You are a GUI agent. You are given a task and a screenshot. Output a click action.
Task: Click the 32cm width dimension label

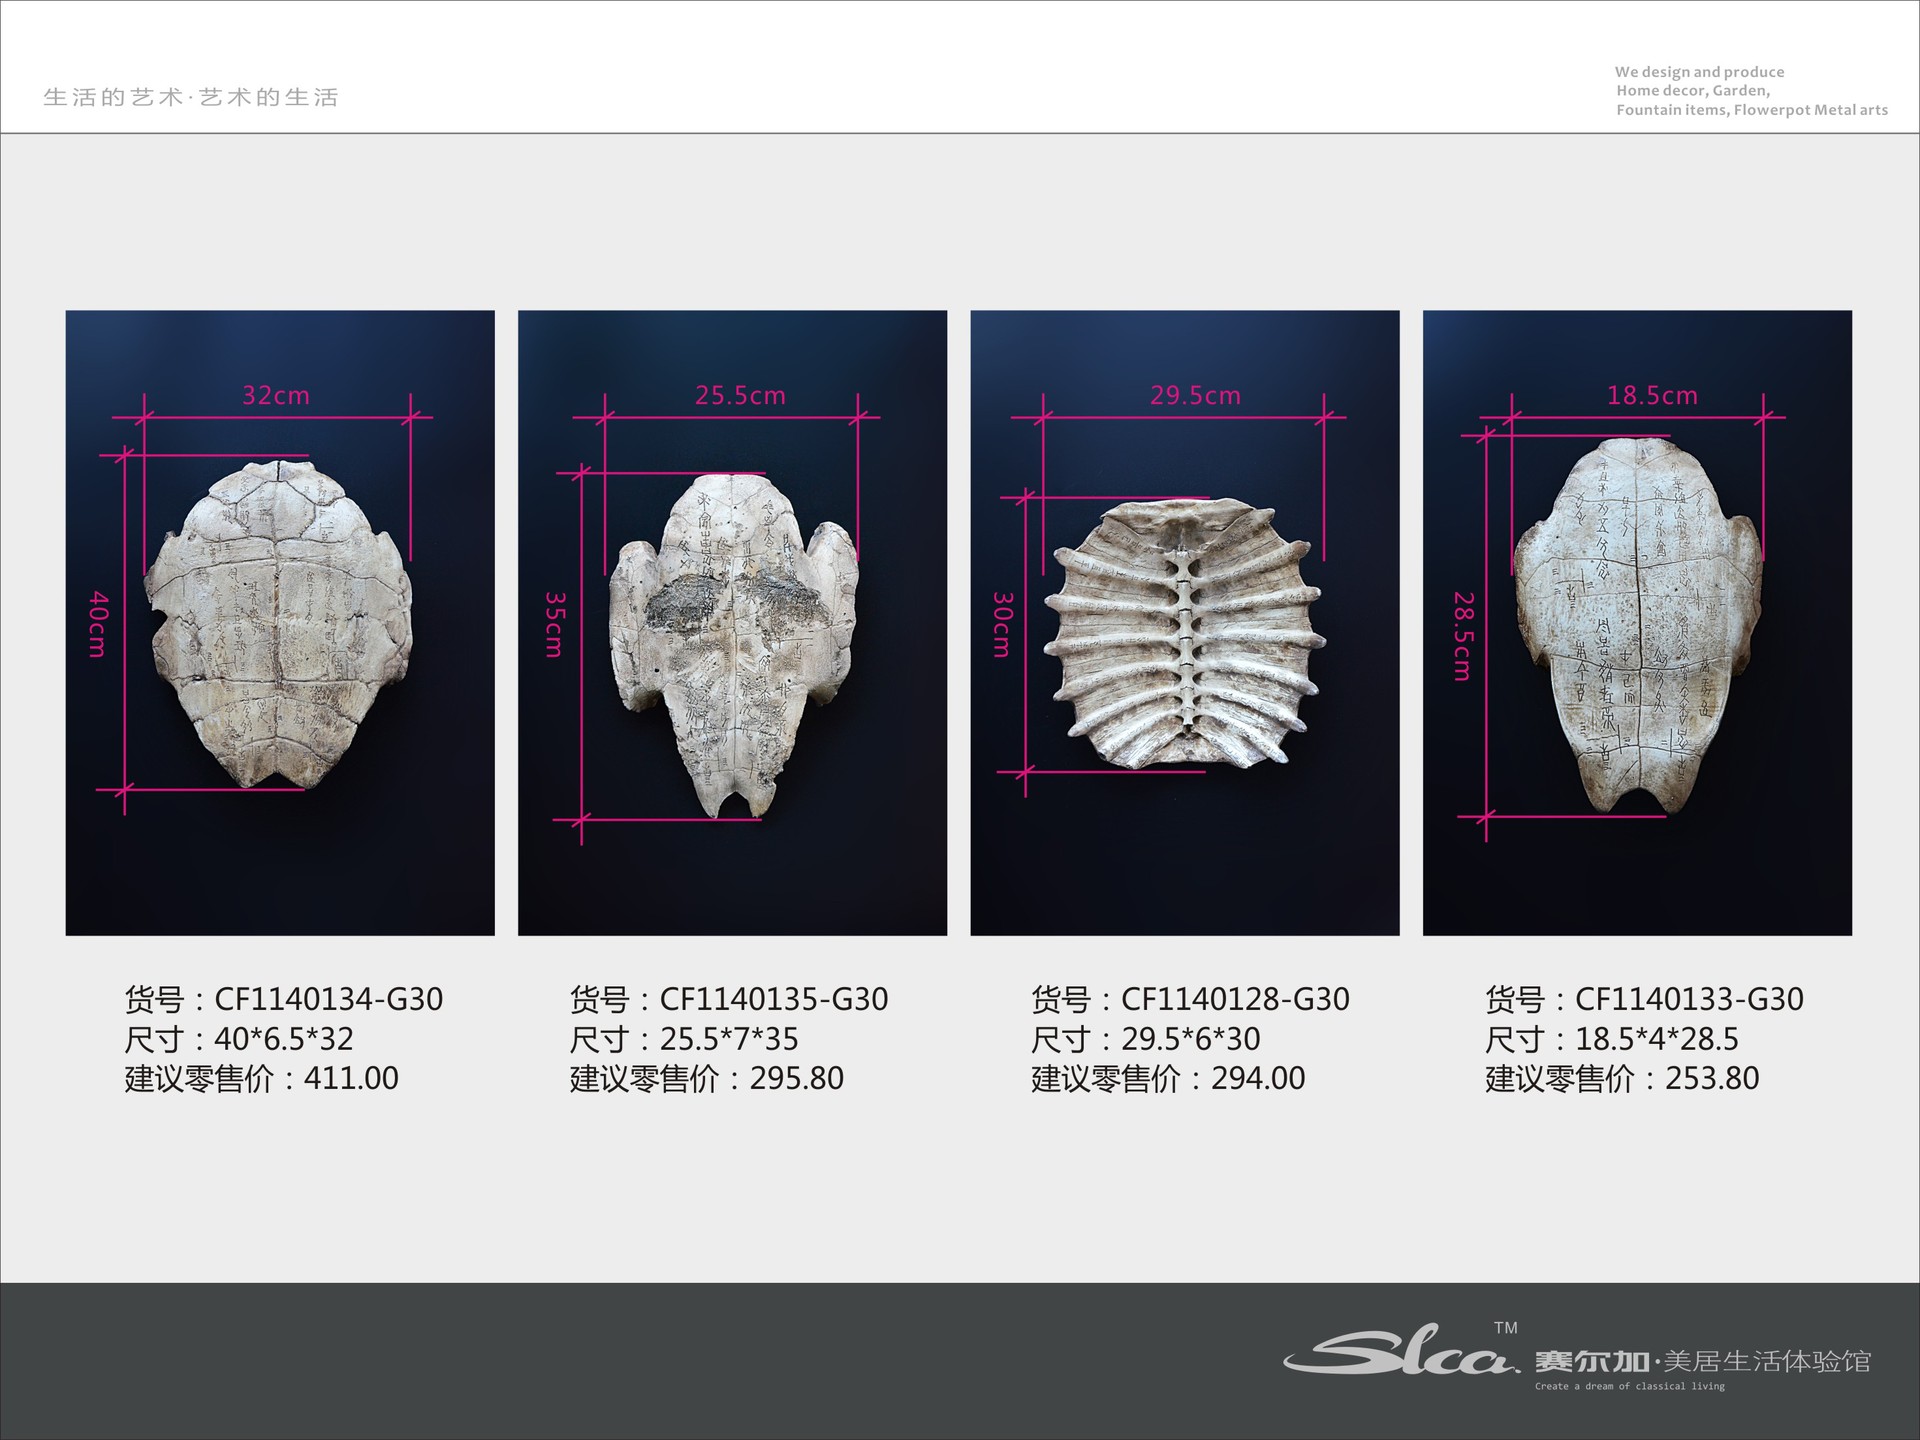click(x=276, y=395)
